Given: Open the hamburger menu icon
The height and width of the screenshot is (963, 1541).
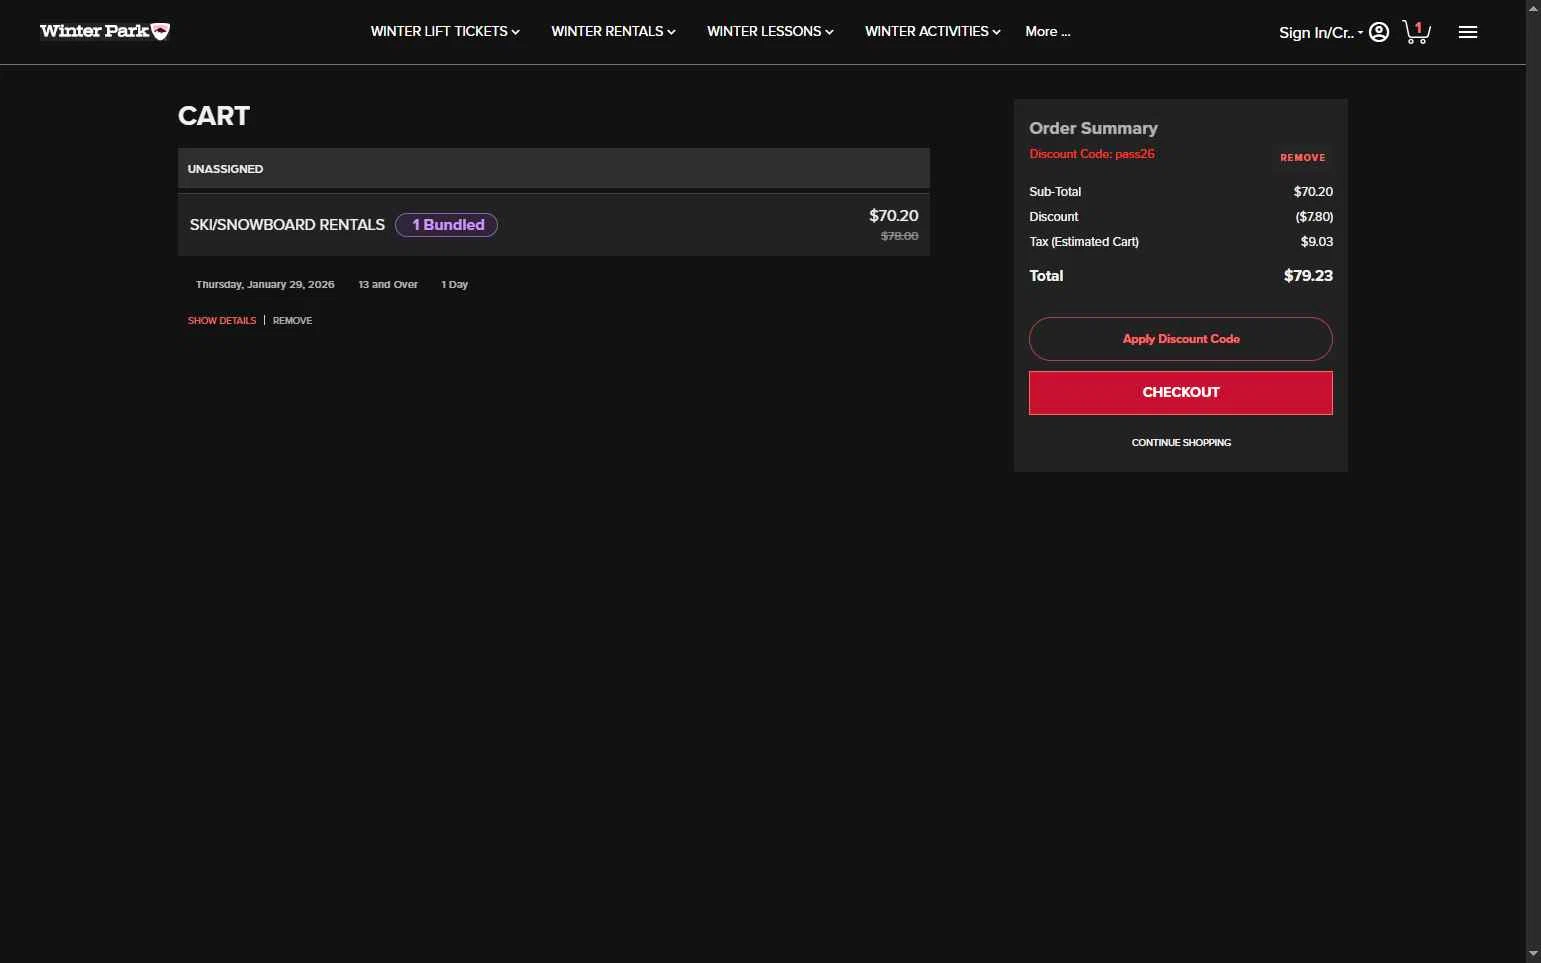Looking at the screenshot, I should pos(1468,32).
